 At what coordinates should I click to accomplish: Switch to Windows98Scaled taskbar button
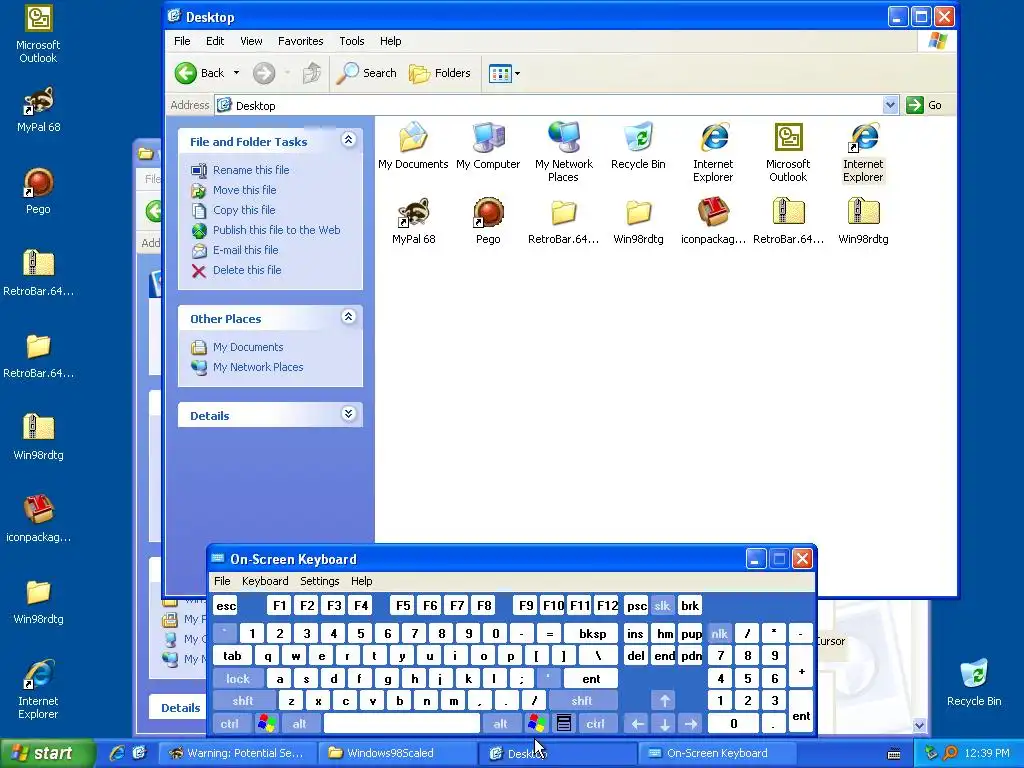point(398,753)
